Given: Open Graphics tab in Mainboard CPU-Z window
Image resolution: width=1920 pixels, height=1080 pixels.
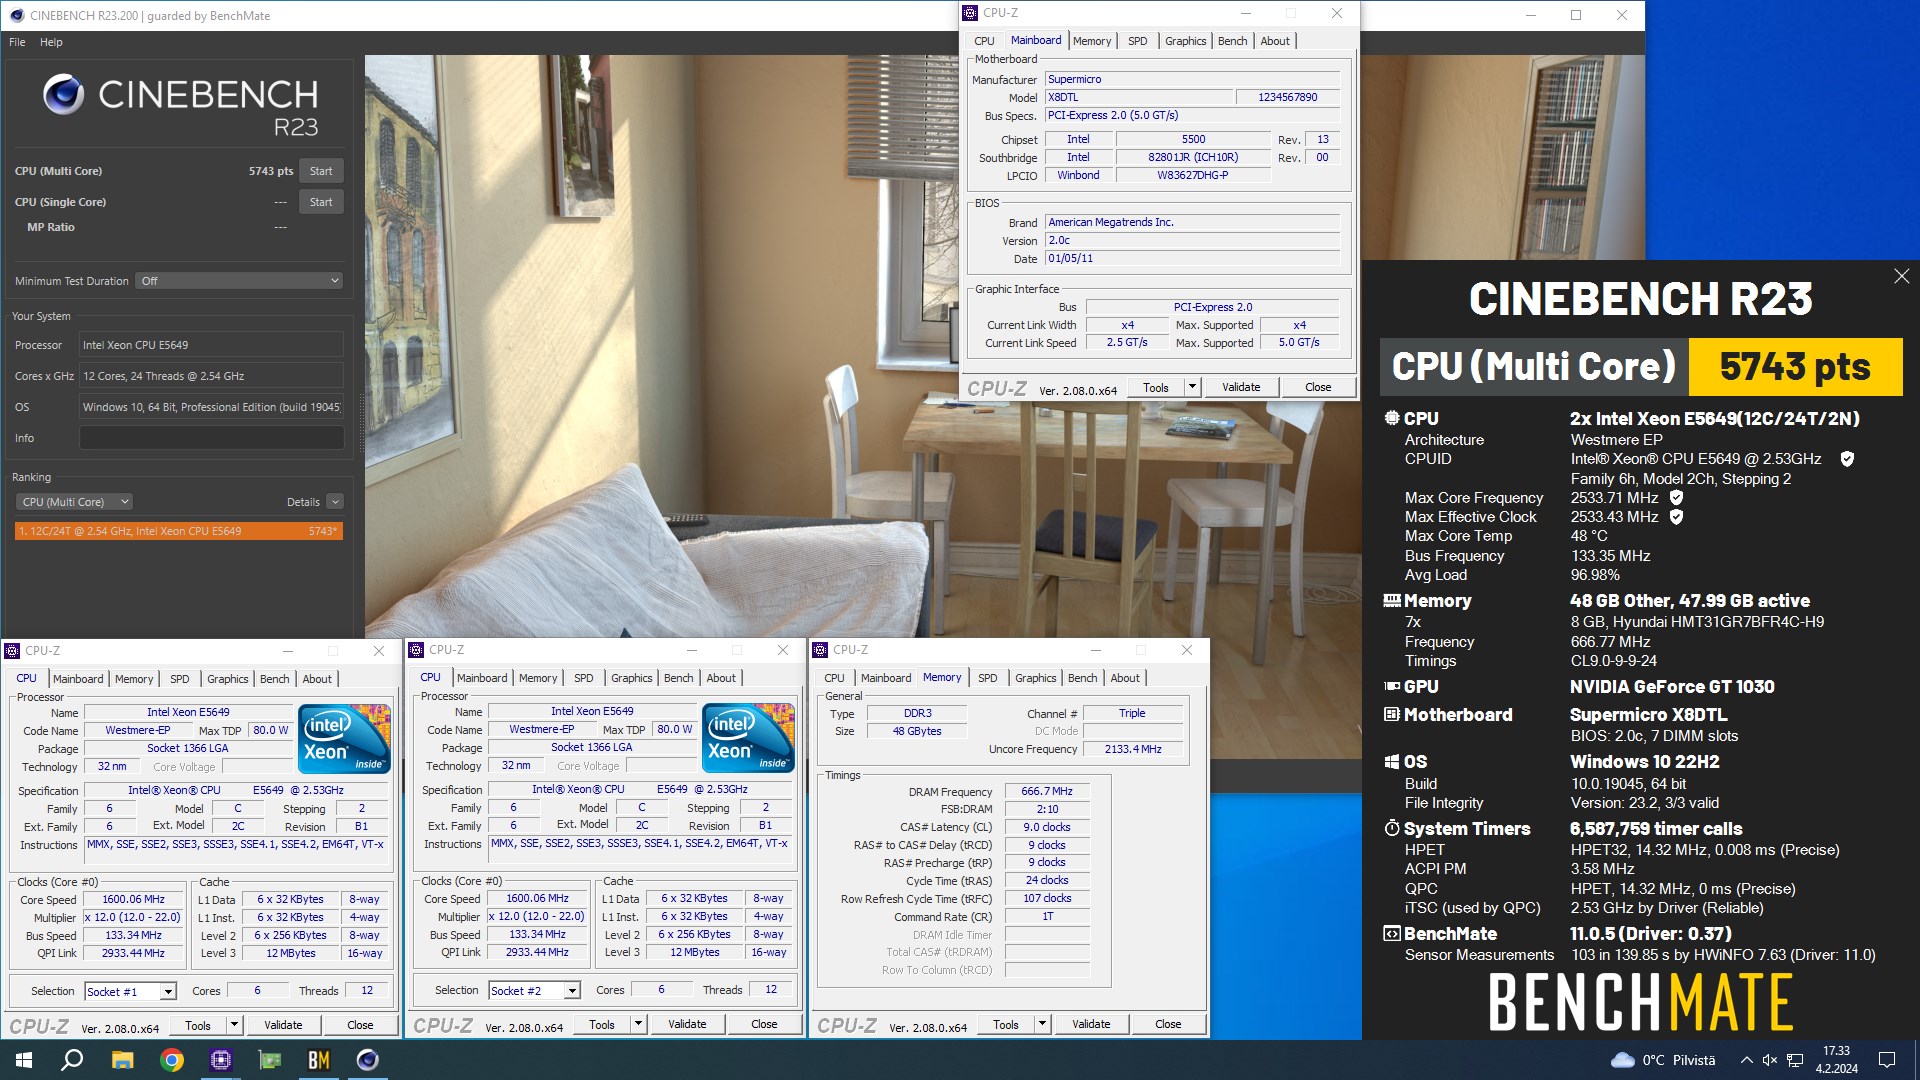Looking at the screenshot, I should point(1186,41).
